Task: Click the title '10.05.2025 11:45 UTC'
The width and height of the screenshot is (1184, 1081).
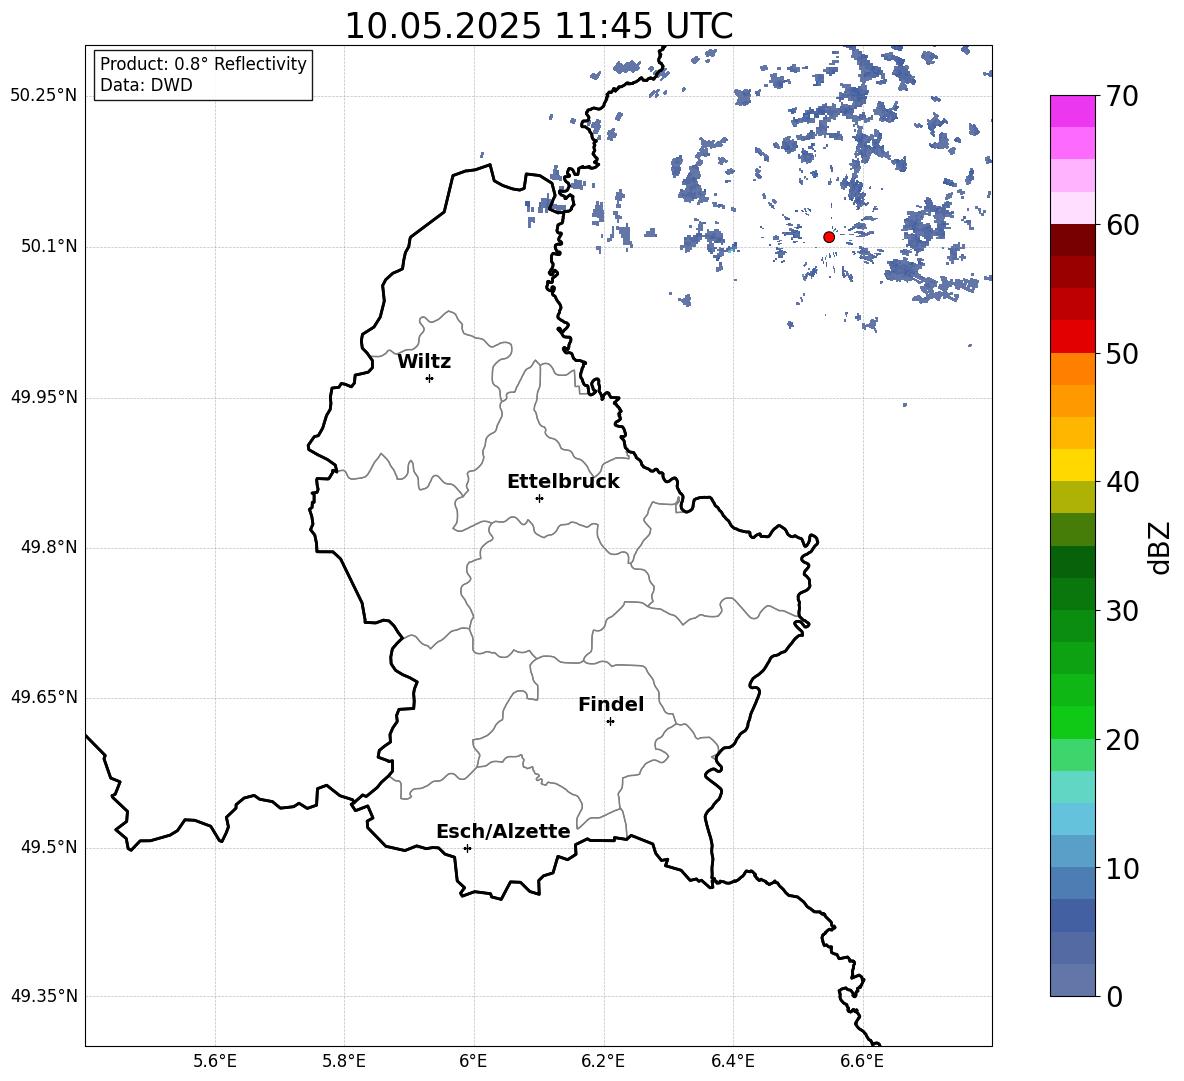Action: click(539, 26)
